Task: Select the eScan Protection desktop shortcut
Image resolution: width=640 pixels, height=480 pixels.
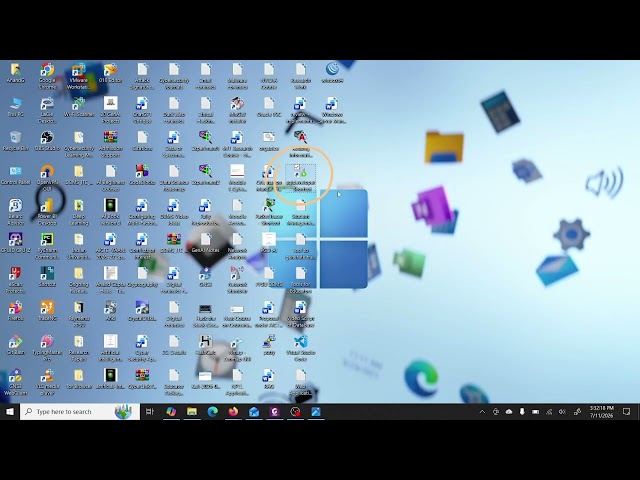Action: pyautogui.click(x=16, y=279)
